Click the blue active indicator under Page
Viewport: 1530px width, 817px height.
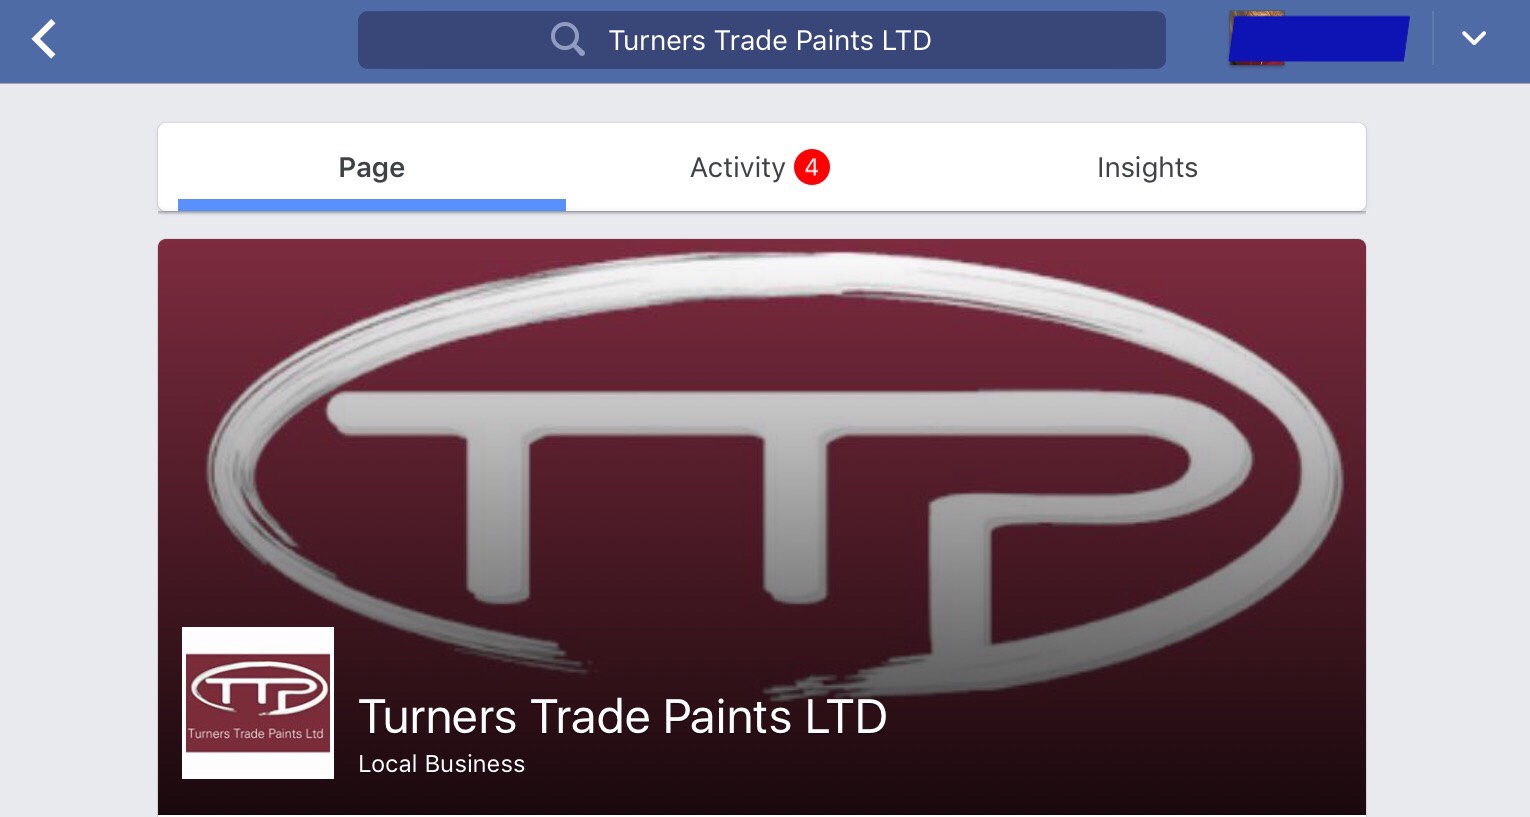[x=372, y=205]
